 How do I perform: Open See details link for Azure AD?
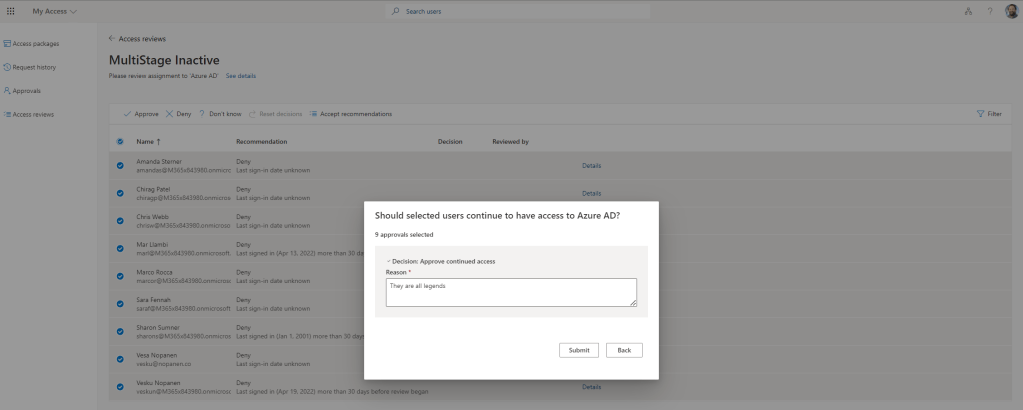click(x=241, y=76)
